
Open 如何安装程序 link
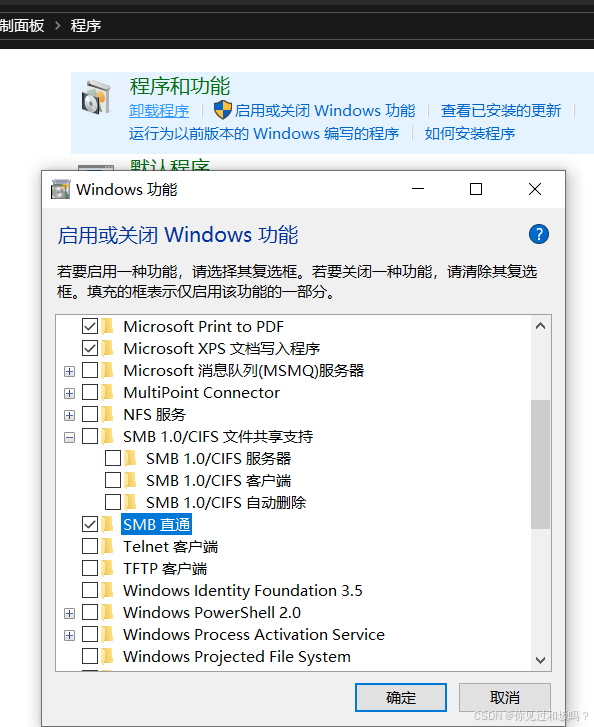[x=470, y=134]
